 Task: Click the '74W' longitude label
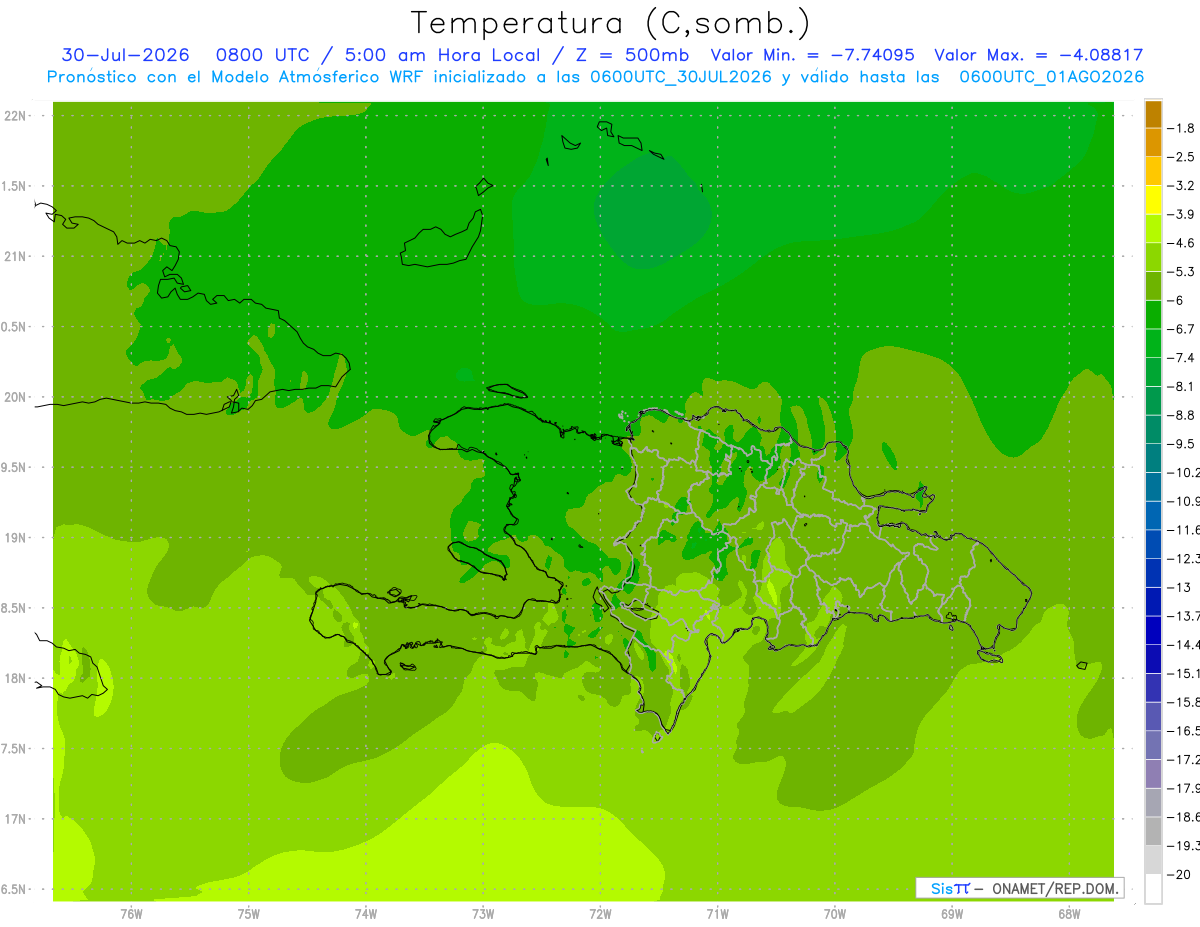point(366,914)
